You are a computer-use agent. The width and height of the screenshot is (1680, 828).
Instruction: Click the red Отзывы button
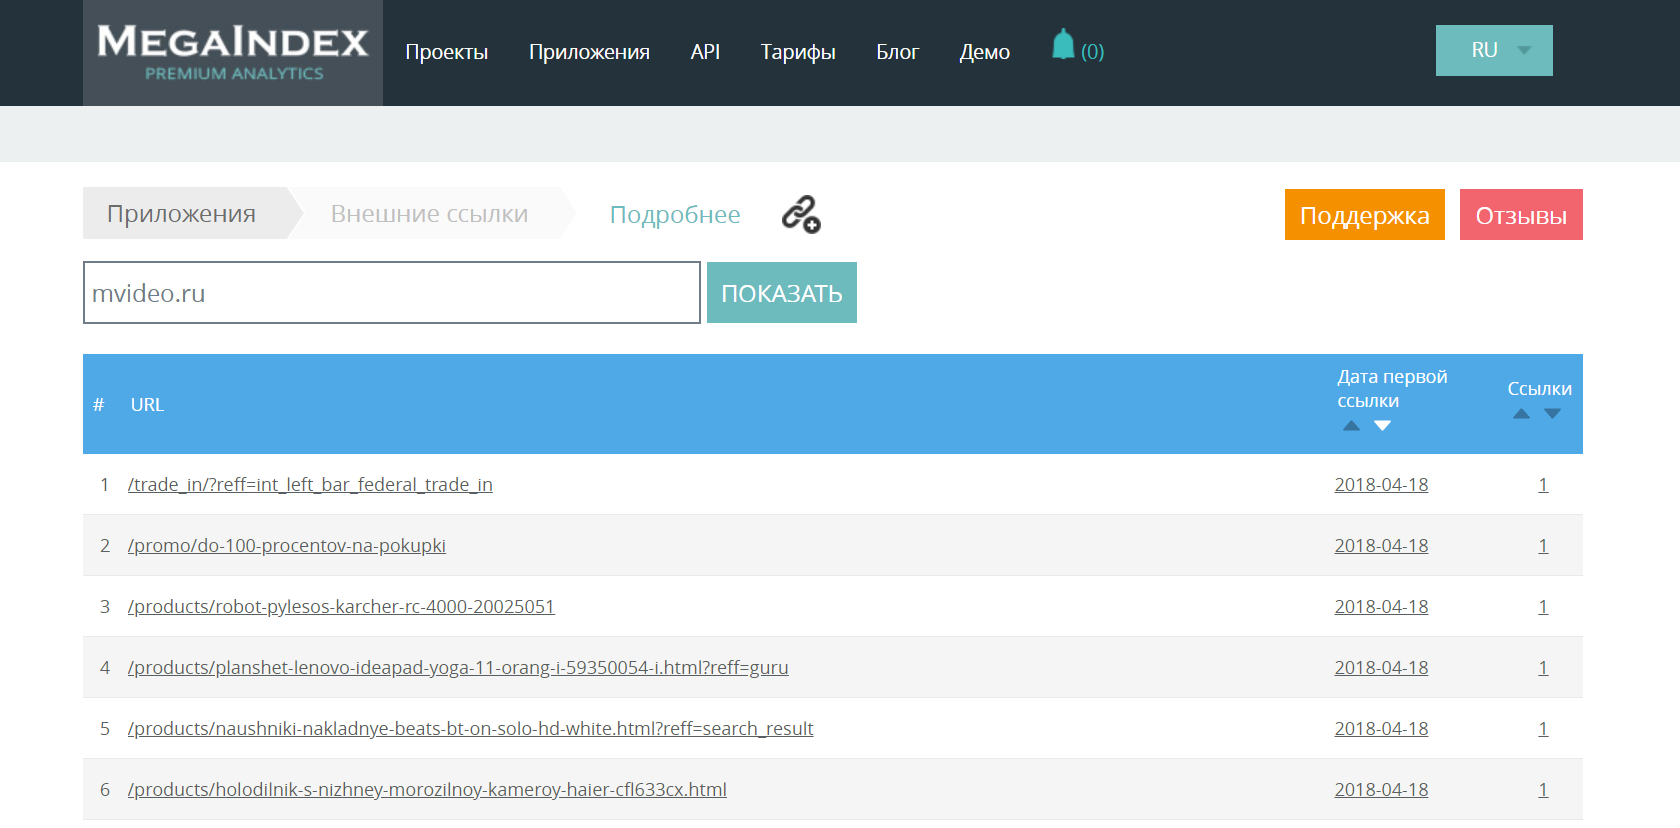click(1521, 215)
